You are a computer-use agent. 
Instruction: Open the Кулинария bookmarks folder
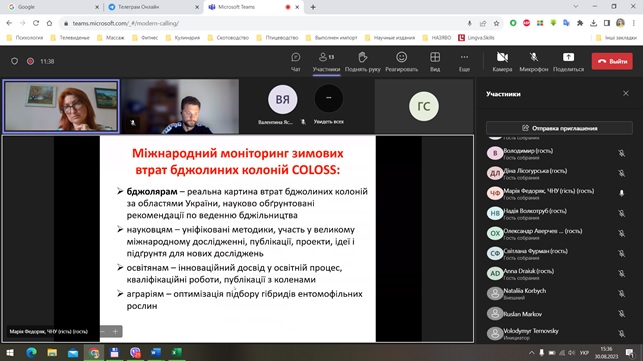[x=183, y=38]
